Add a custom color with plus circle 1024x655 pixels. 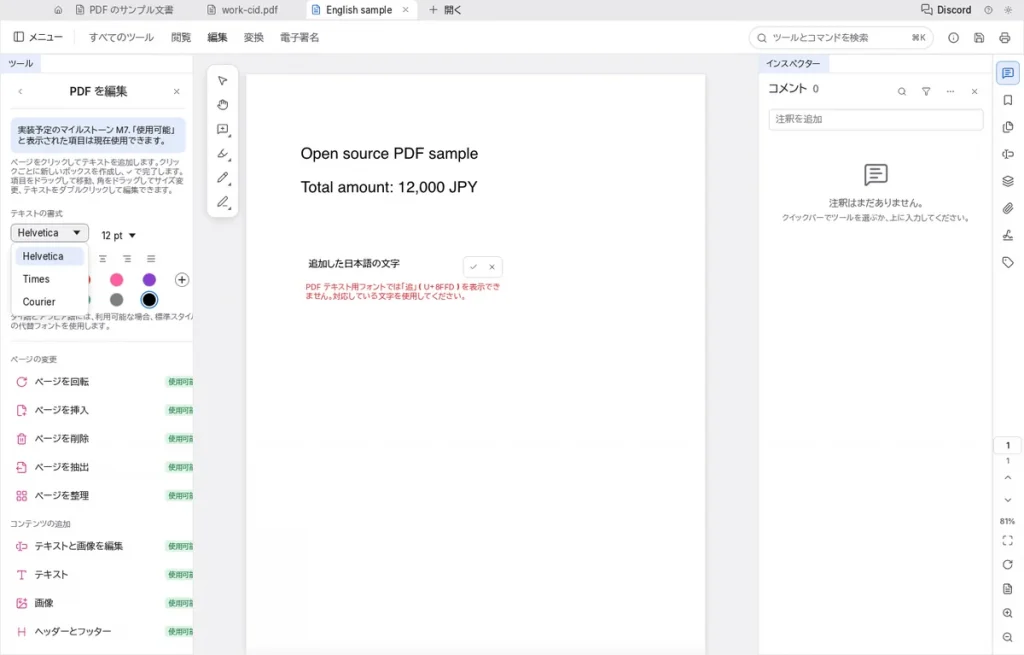click(182, 280)
